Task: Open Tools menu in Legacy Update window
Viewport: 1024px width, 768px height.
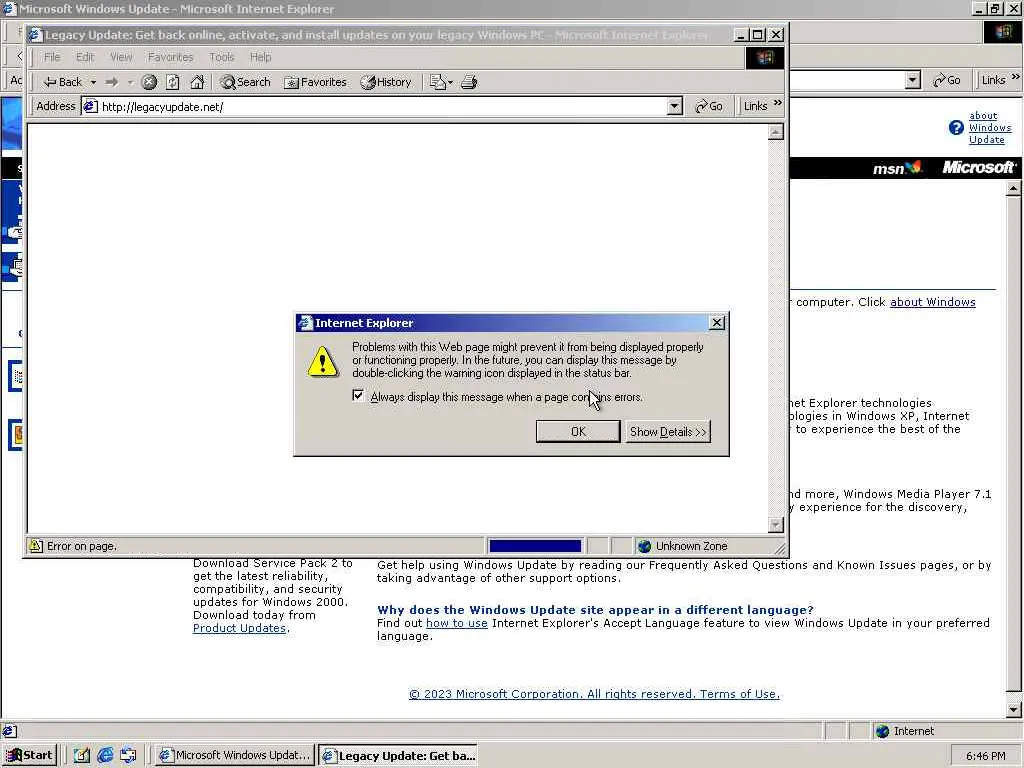Action: [x=221, y=57]
